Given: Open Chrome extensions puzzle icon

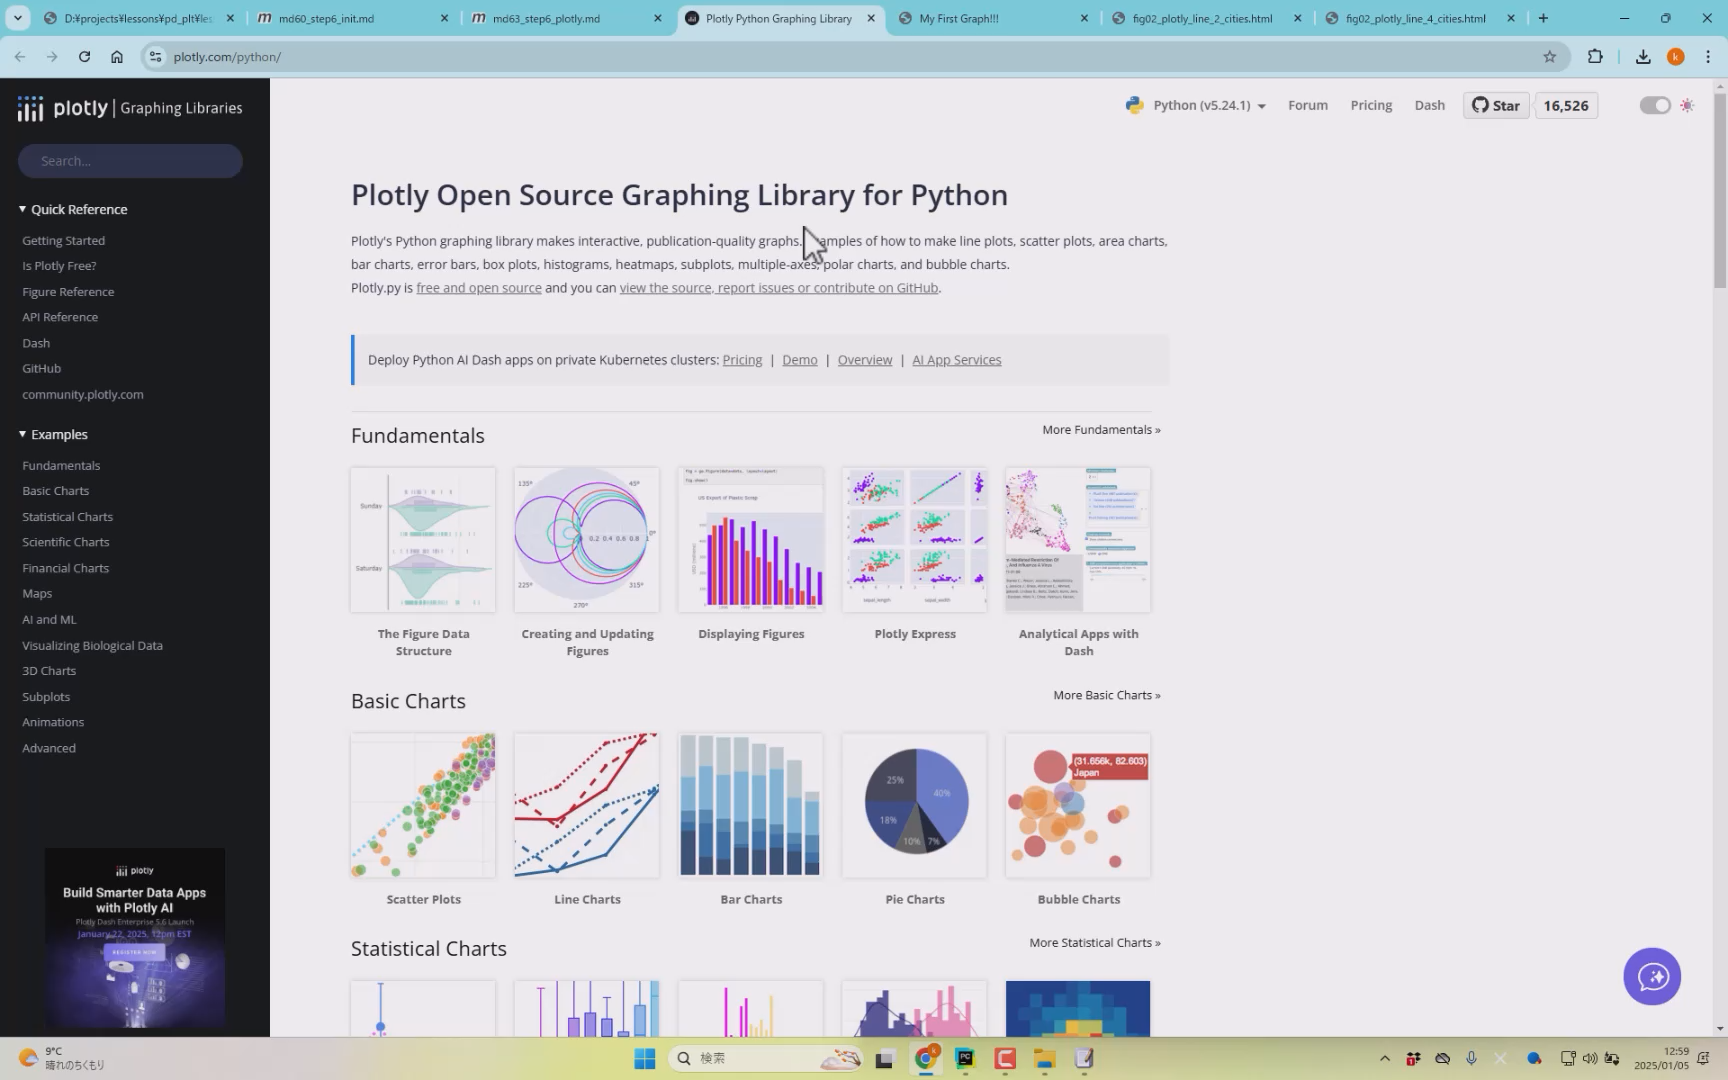Looking at the screenshot, I should click(1595, 57).
